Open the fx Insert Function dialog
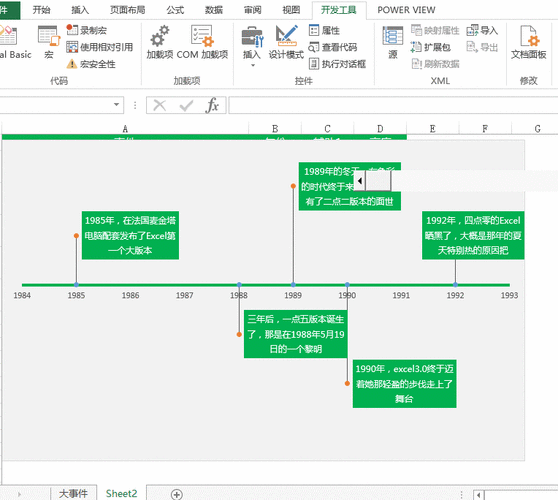This screenshot has height=500, width=558. pos(212,105)
